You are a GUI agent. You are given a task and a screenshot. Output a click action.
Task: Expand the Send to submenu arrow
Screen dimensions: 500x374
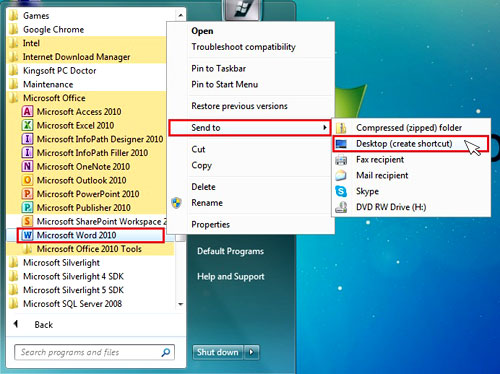pos(324,127)
